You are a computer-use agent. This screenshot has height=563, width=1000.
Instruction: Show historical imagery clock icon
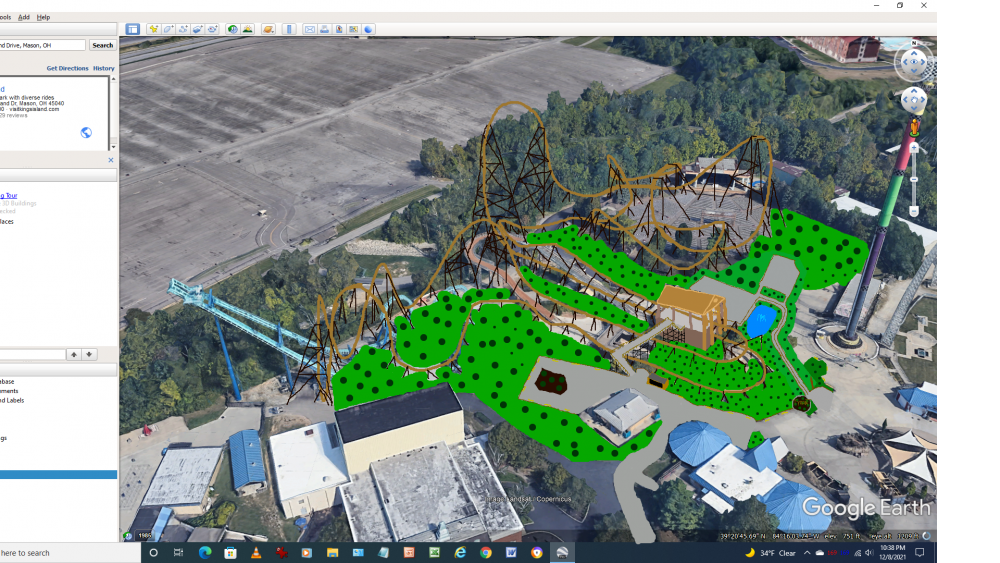[x=233, y=29]
